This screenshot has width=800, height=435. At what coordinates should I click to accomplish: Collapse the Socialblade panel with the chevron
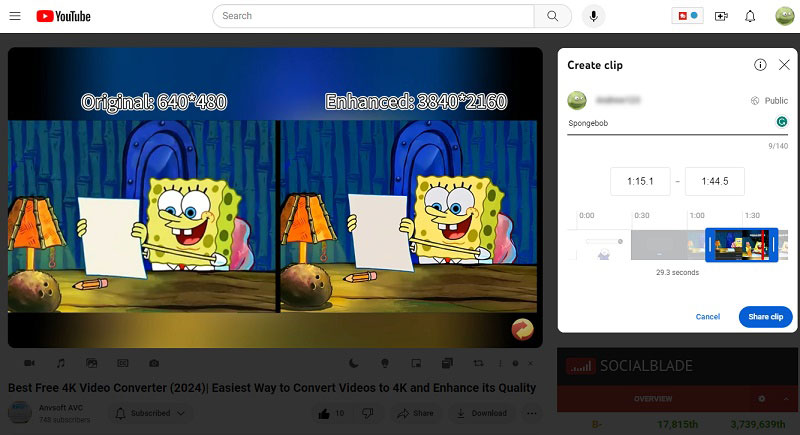click(786, 399)
